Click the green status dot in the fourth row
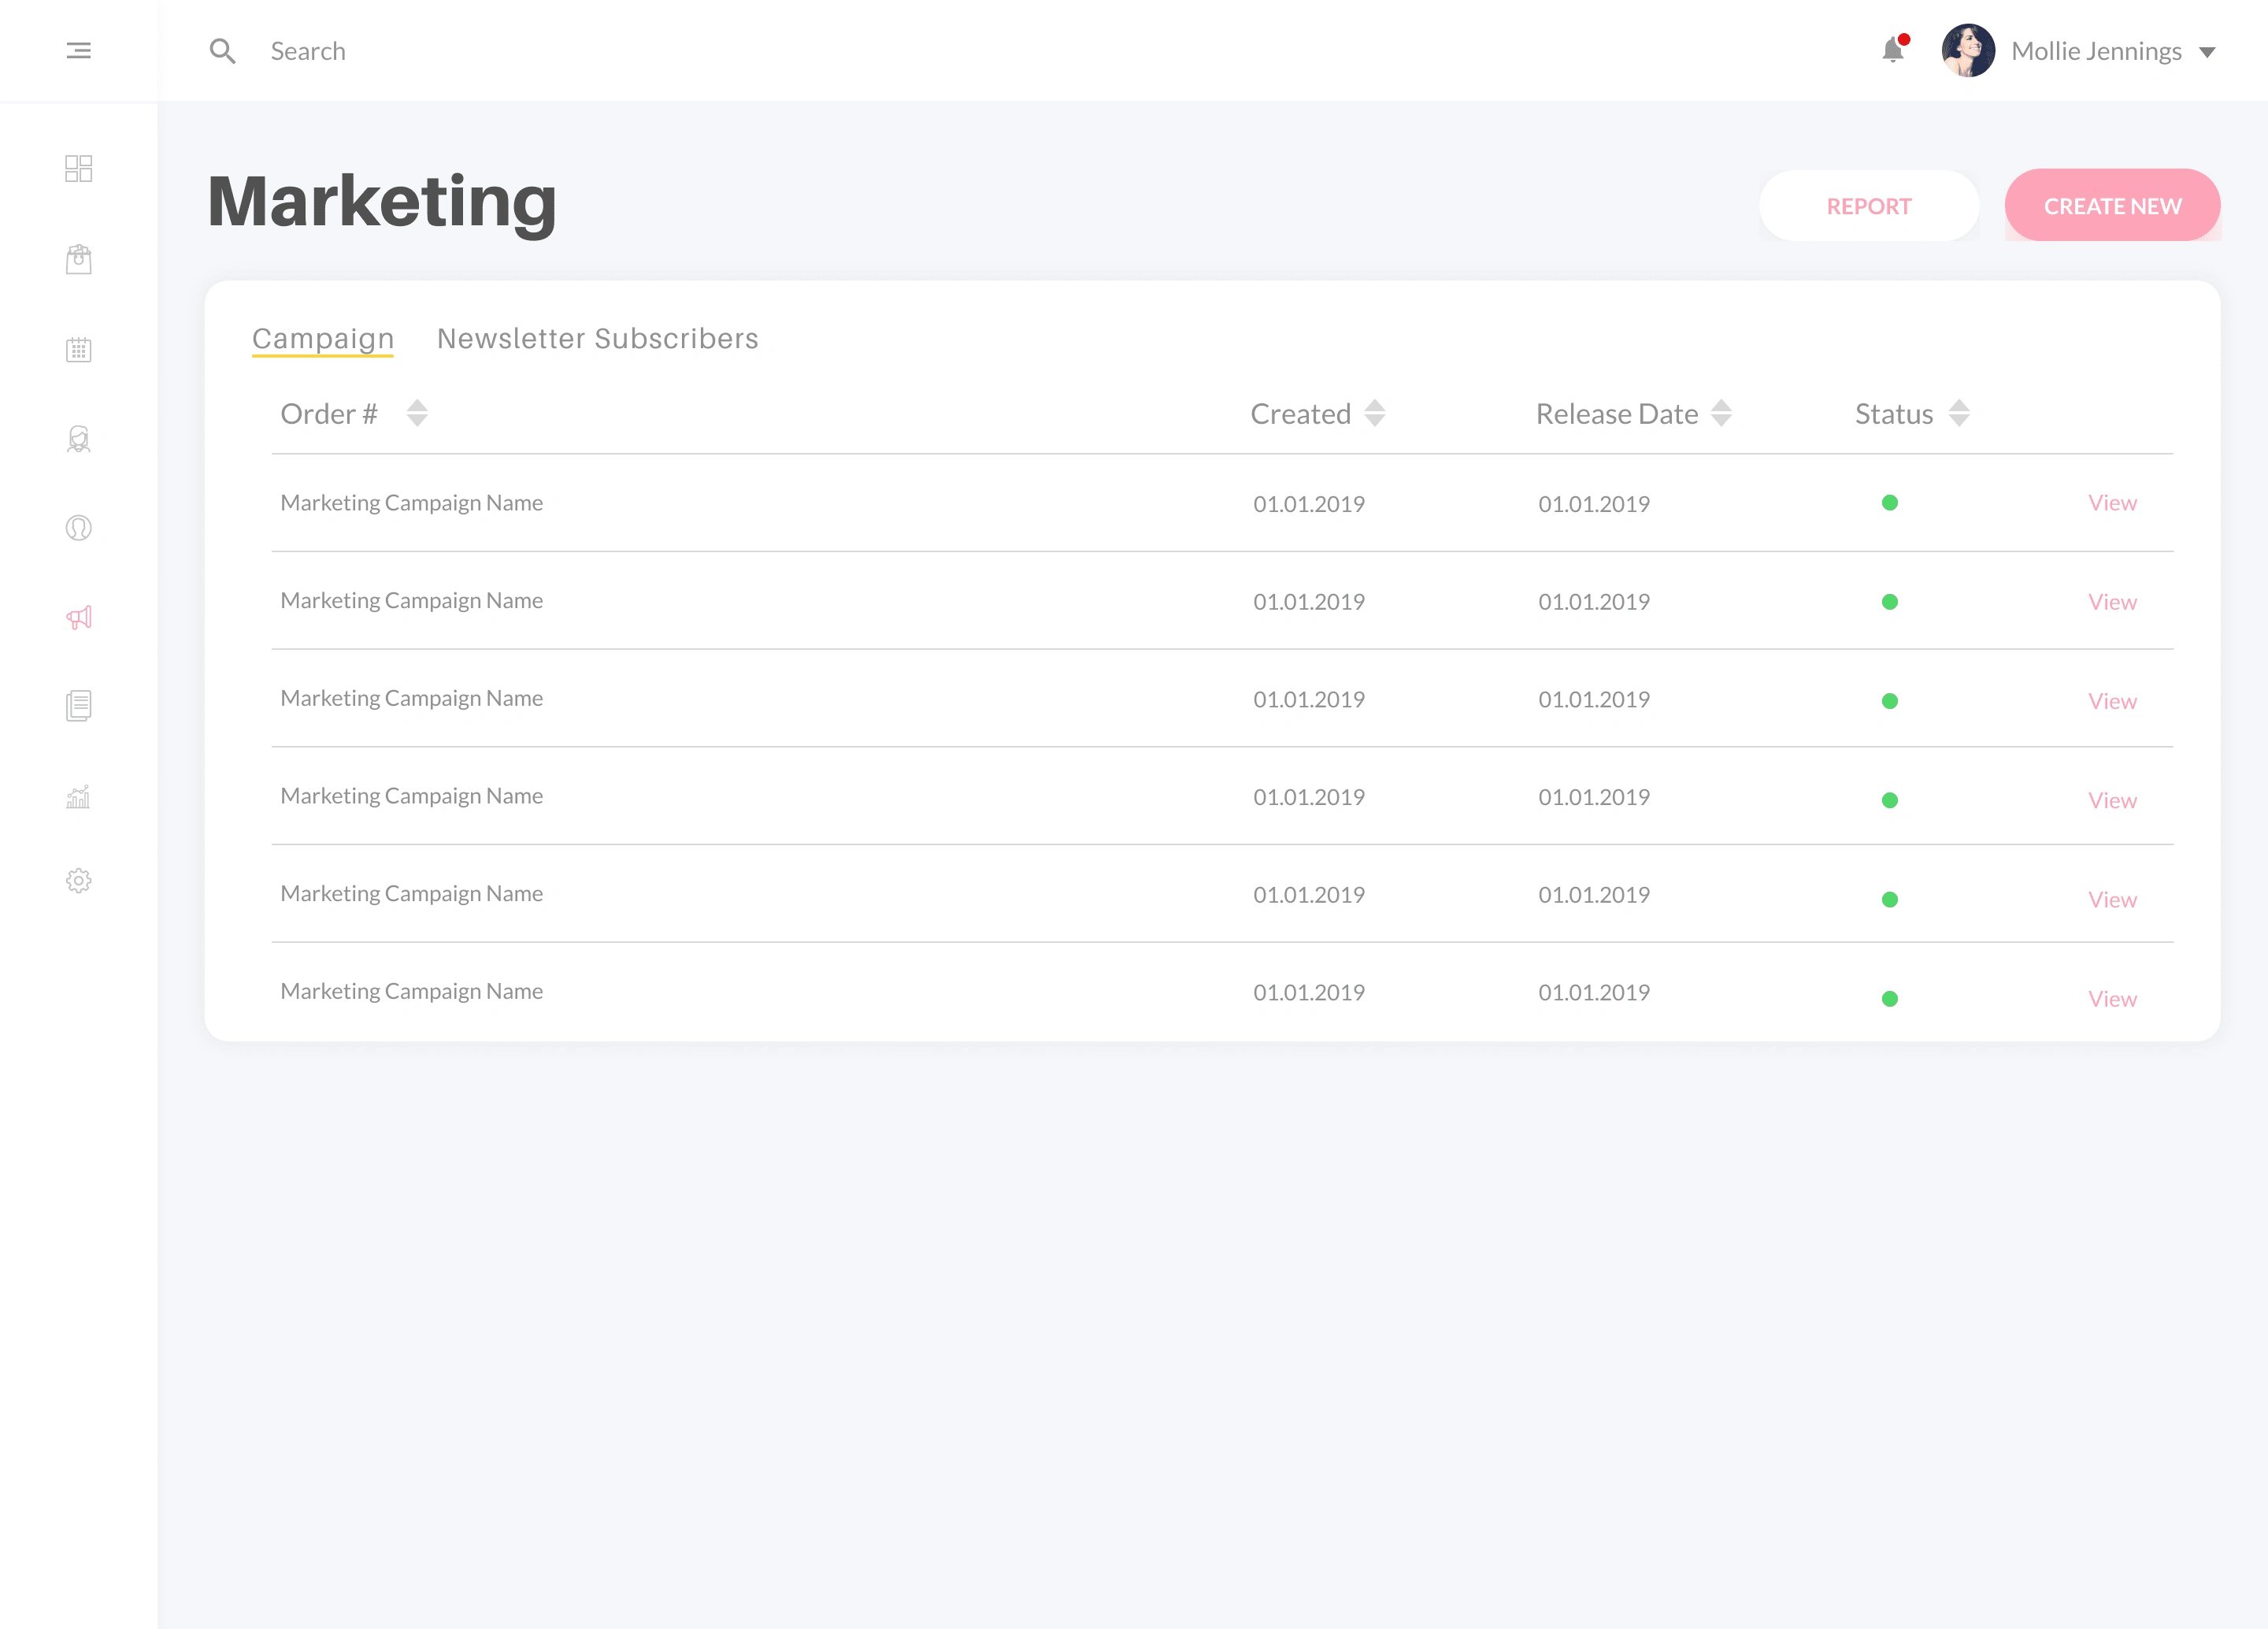Image resolution: width=2268 pixels, height=1629 pixels. 1890,800
